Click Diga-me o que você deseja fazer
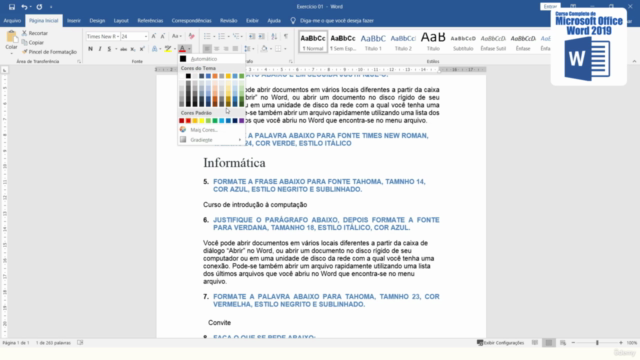 point(337,20)
